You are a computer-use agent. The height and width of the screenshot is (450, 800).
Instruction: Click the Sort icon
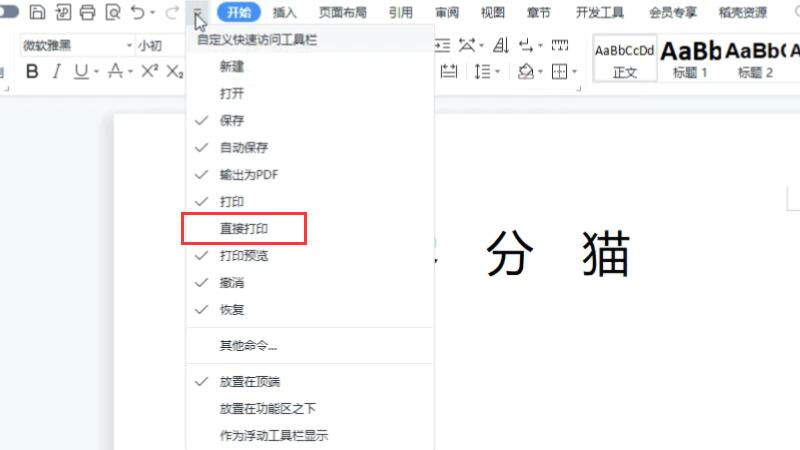point(501,45)
